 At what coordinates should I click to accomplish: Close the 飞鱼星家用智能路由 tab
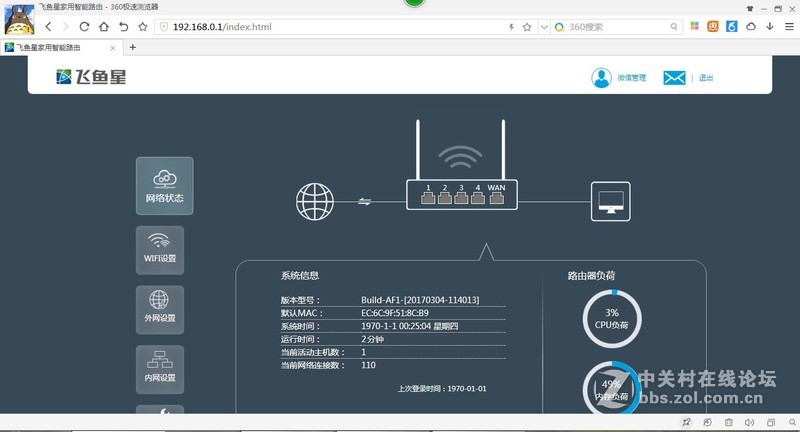112,48
